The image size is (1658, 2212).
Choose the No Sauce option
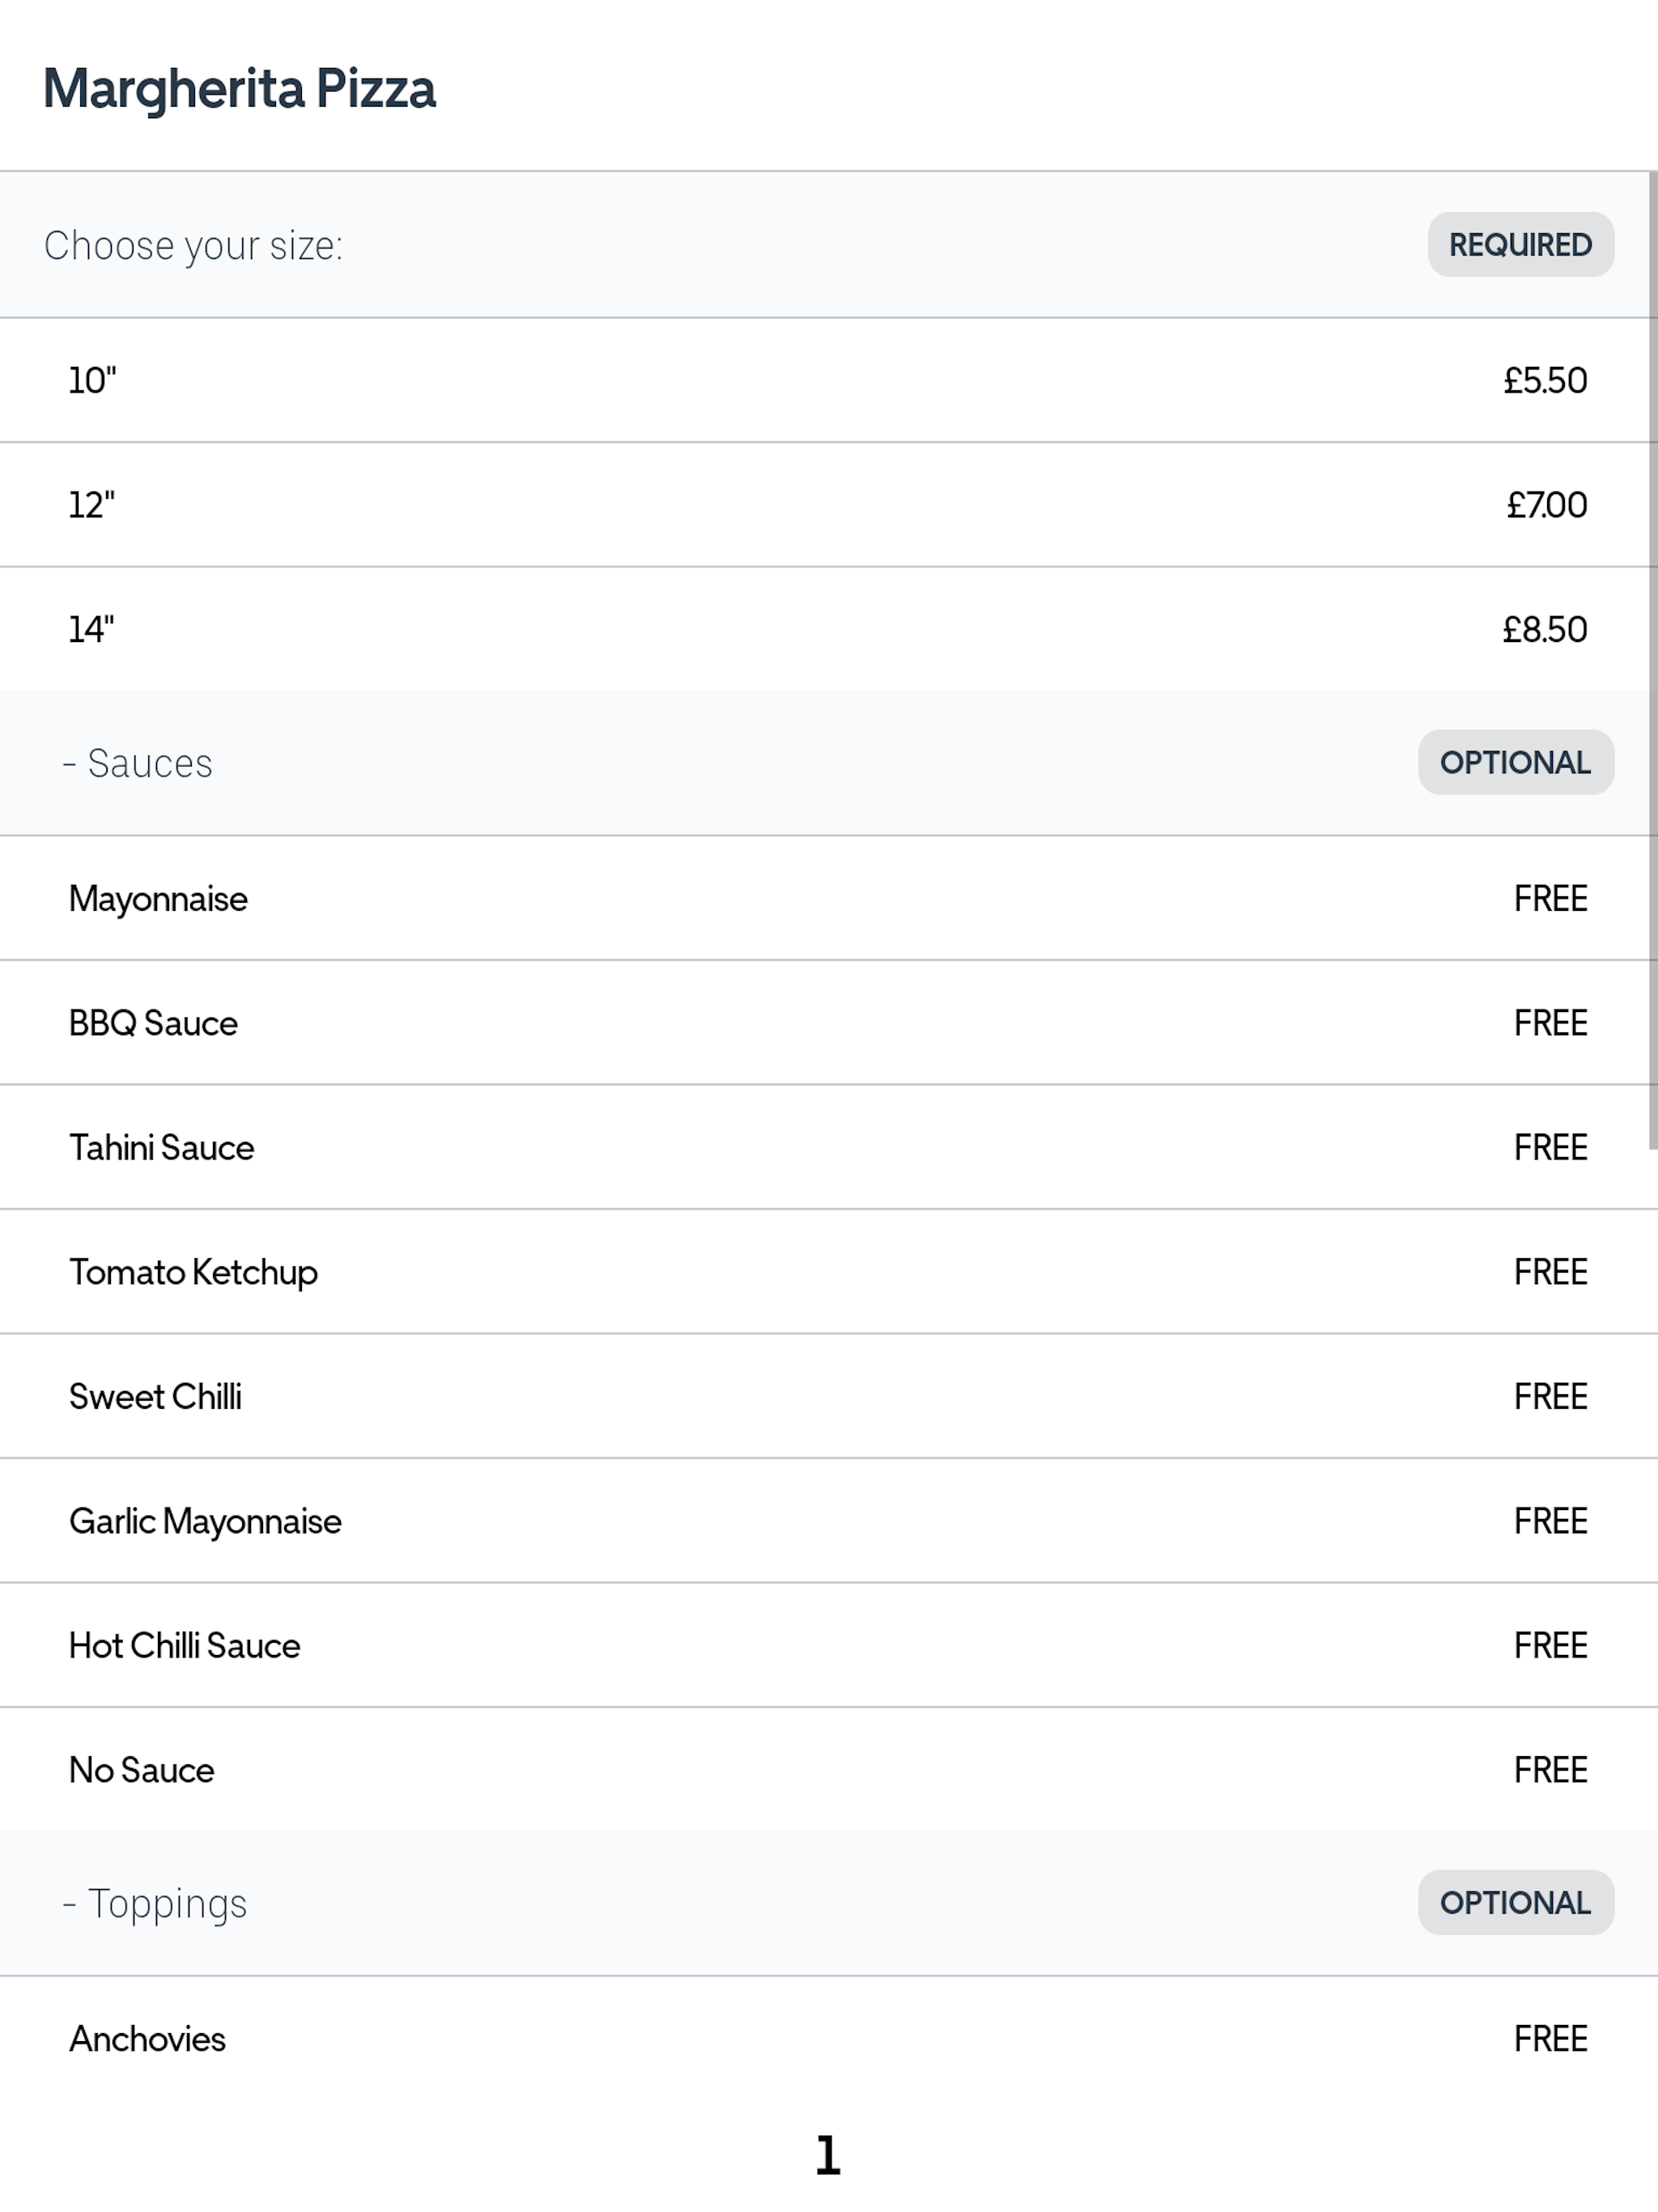tap(828, 1770)
